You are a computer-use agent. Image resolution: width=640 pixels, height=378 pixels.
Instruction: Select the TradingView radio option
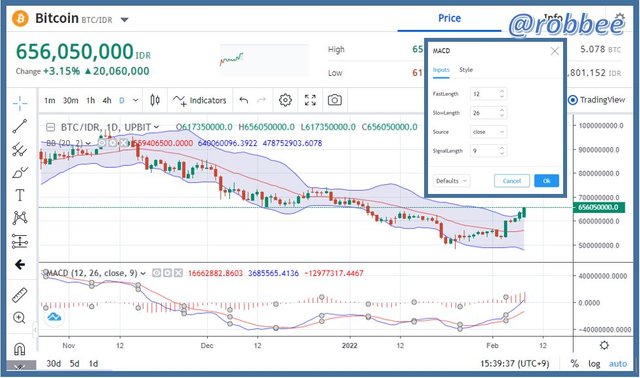(x=573, y=100)
